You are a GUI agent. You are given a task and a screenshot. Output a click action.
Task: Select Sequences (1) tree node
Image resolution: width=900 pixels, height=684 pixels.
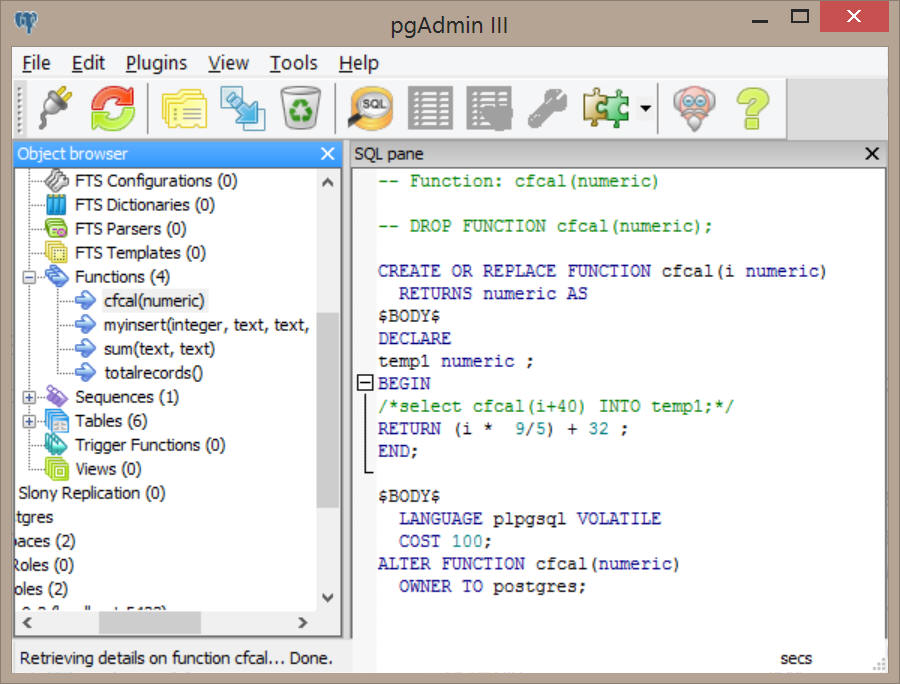pos(127,397)
